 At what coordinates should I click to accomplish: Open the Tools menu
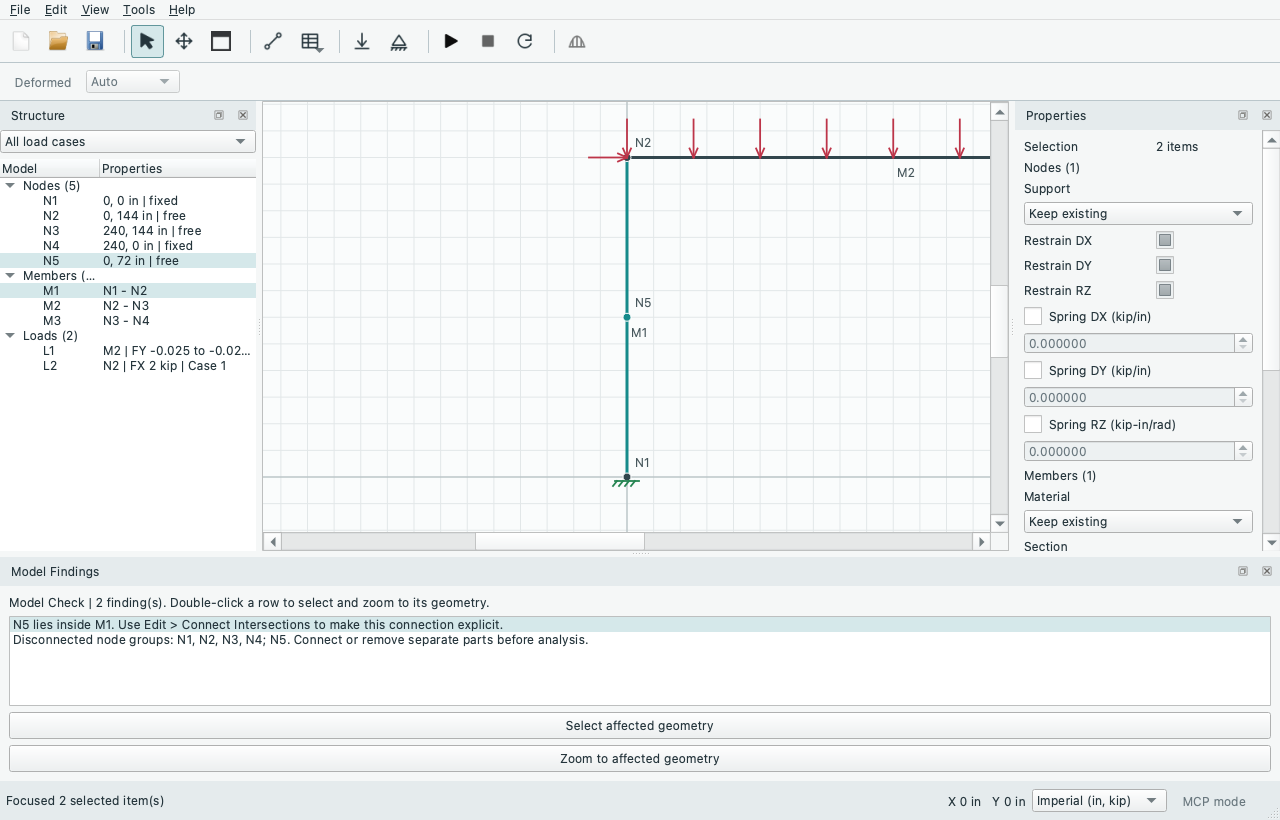click(139, 10)
